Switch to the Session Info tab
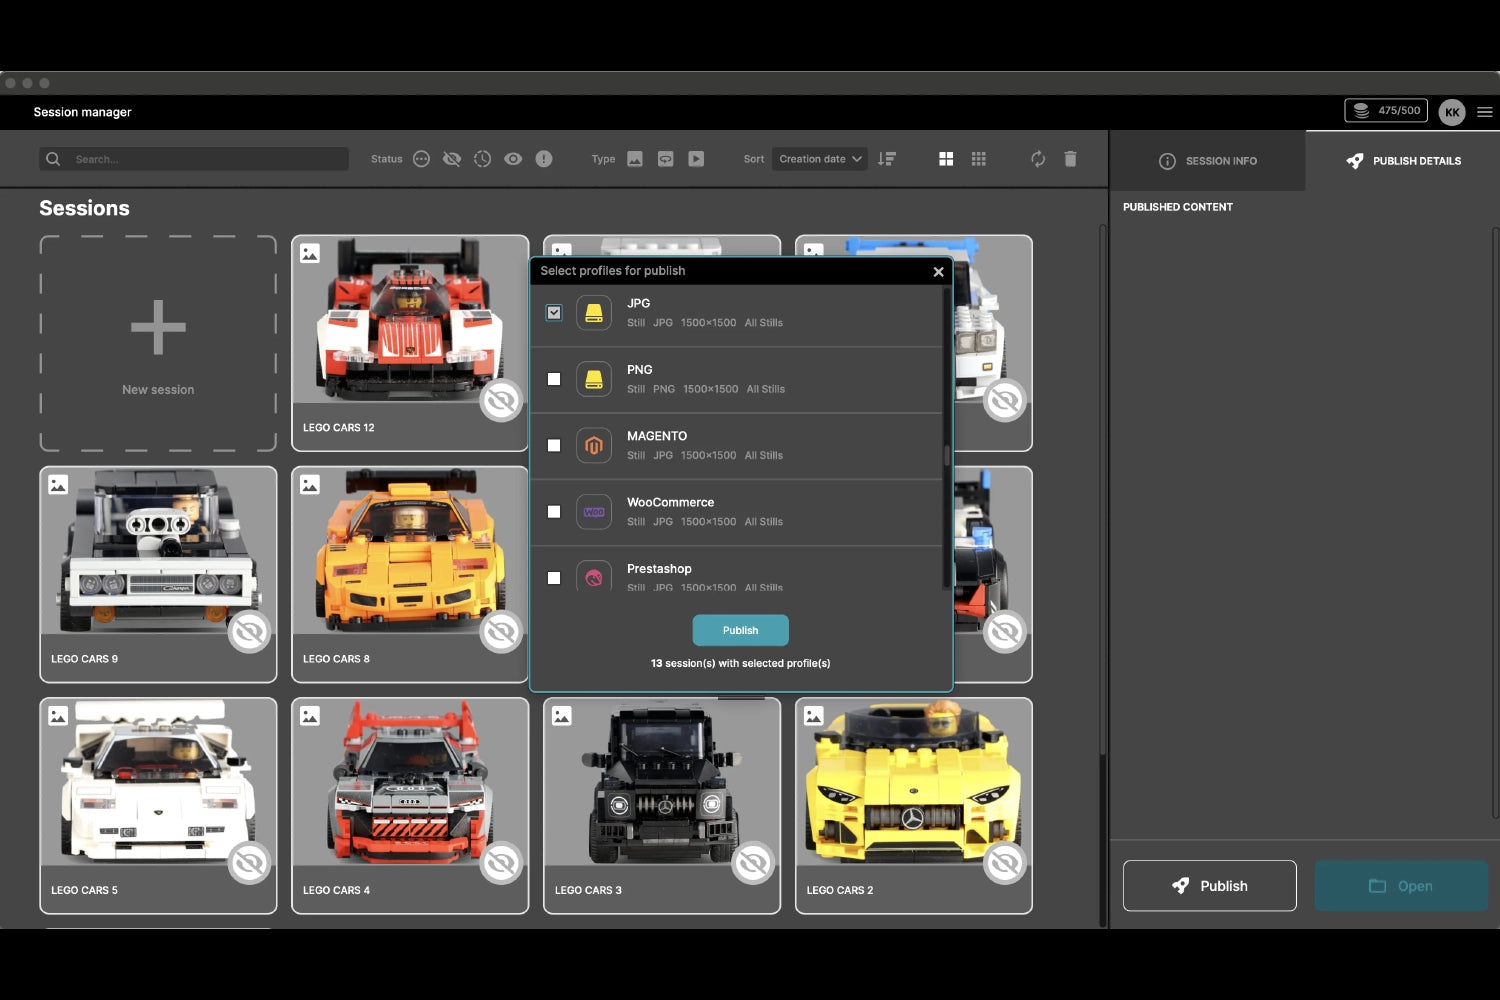This screenshot has height=1000, width=1500. (1207, 161)
